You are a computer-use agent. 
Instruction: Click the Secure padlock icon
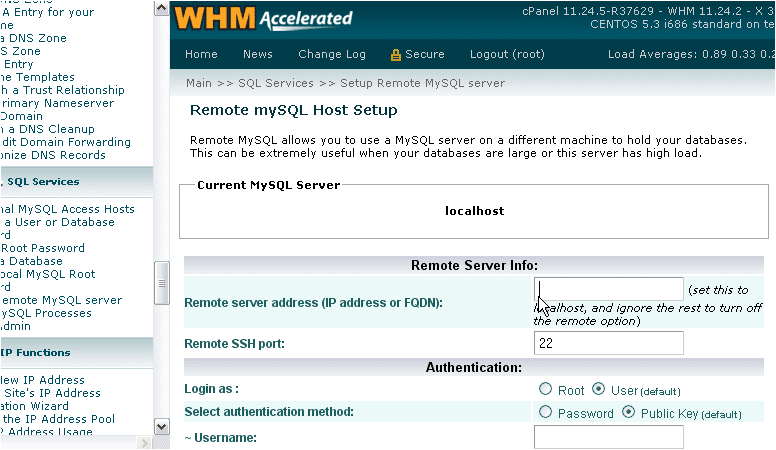[x=396, y=55]
